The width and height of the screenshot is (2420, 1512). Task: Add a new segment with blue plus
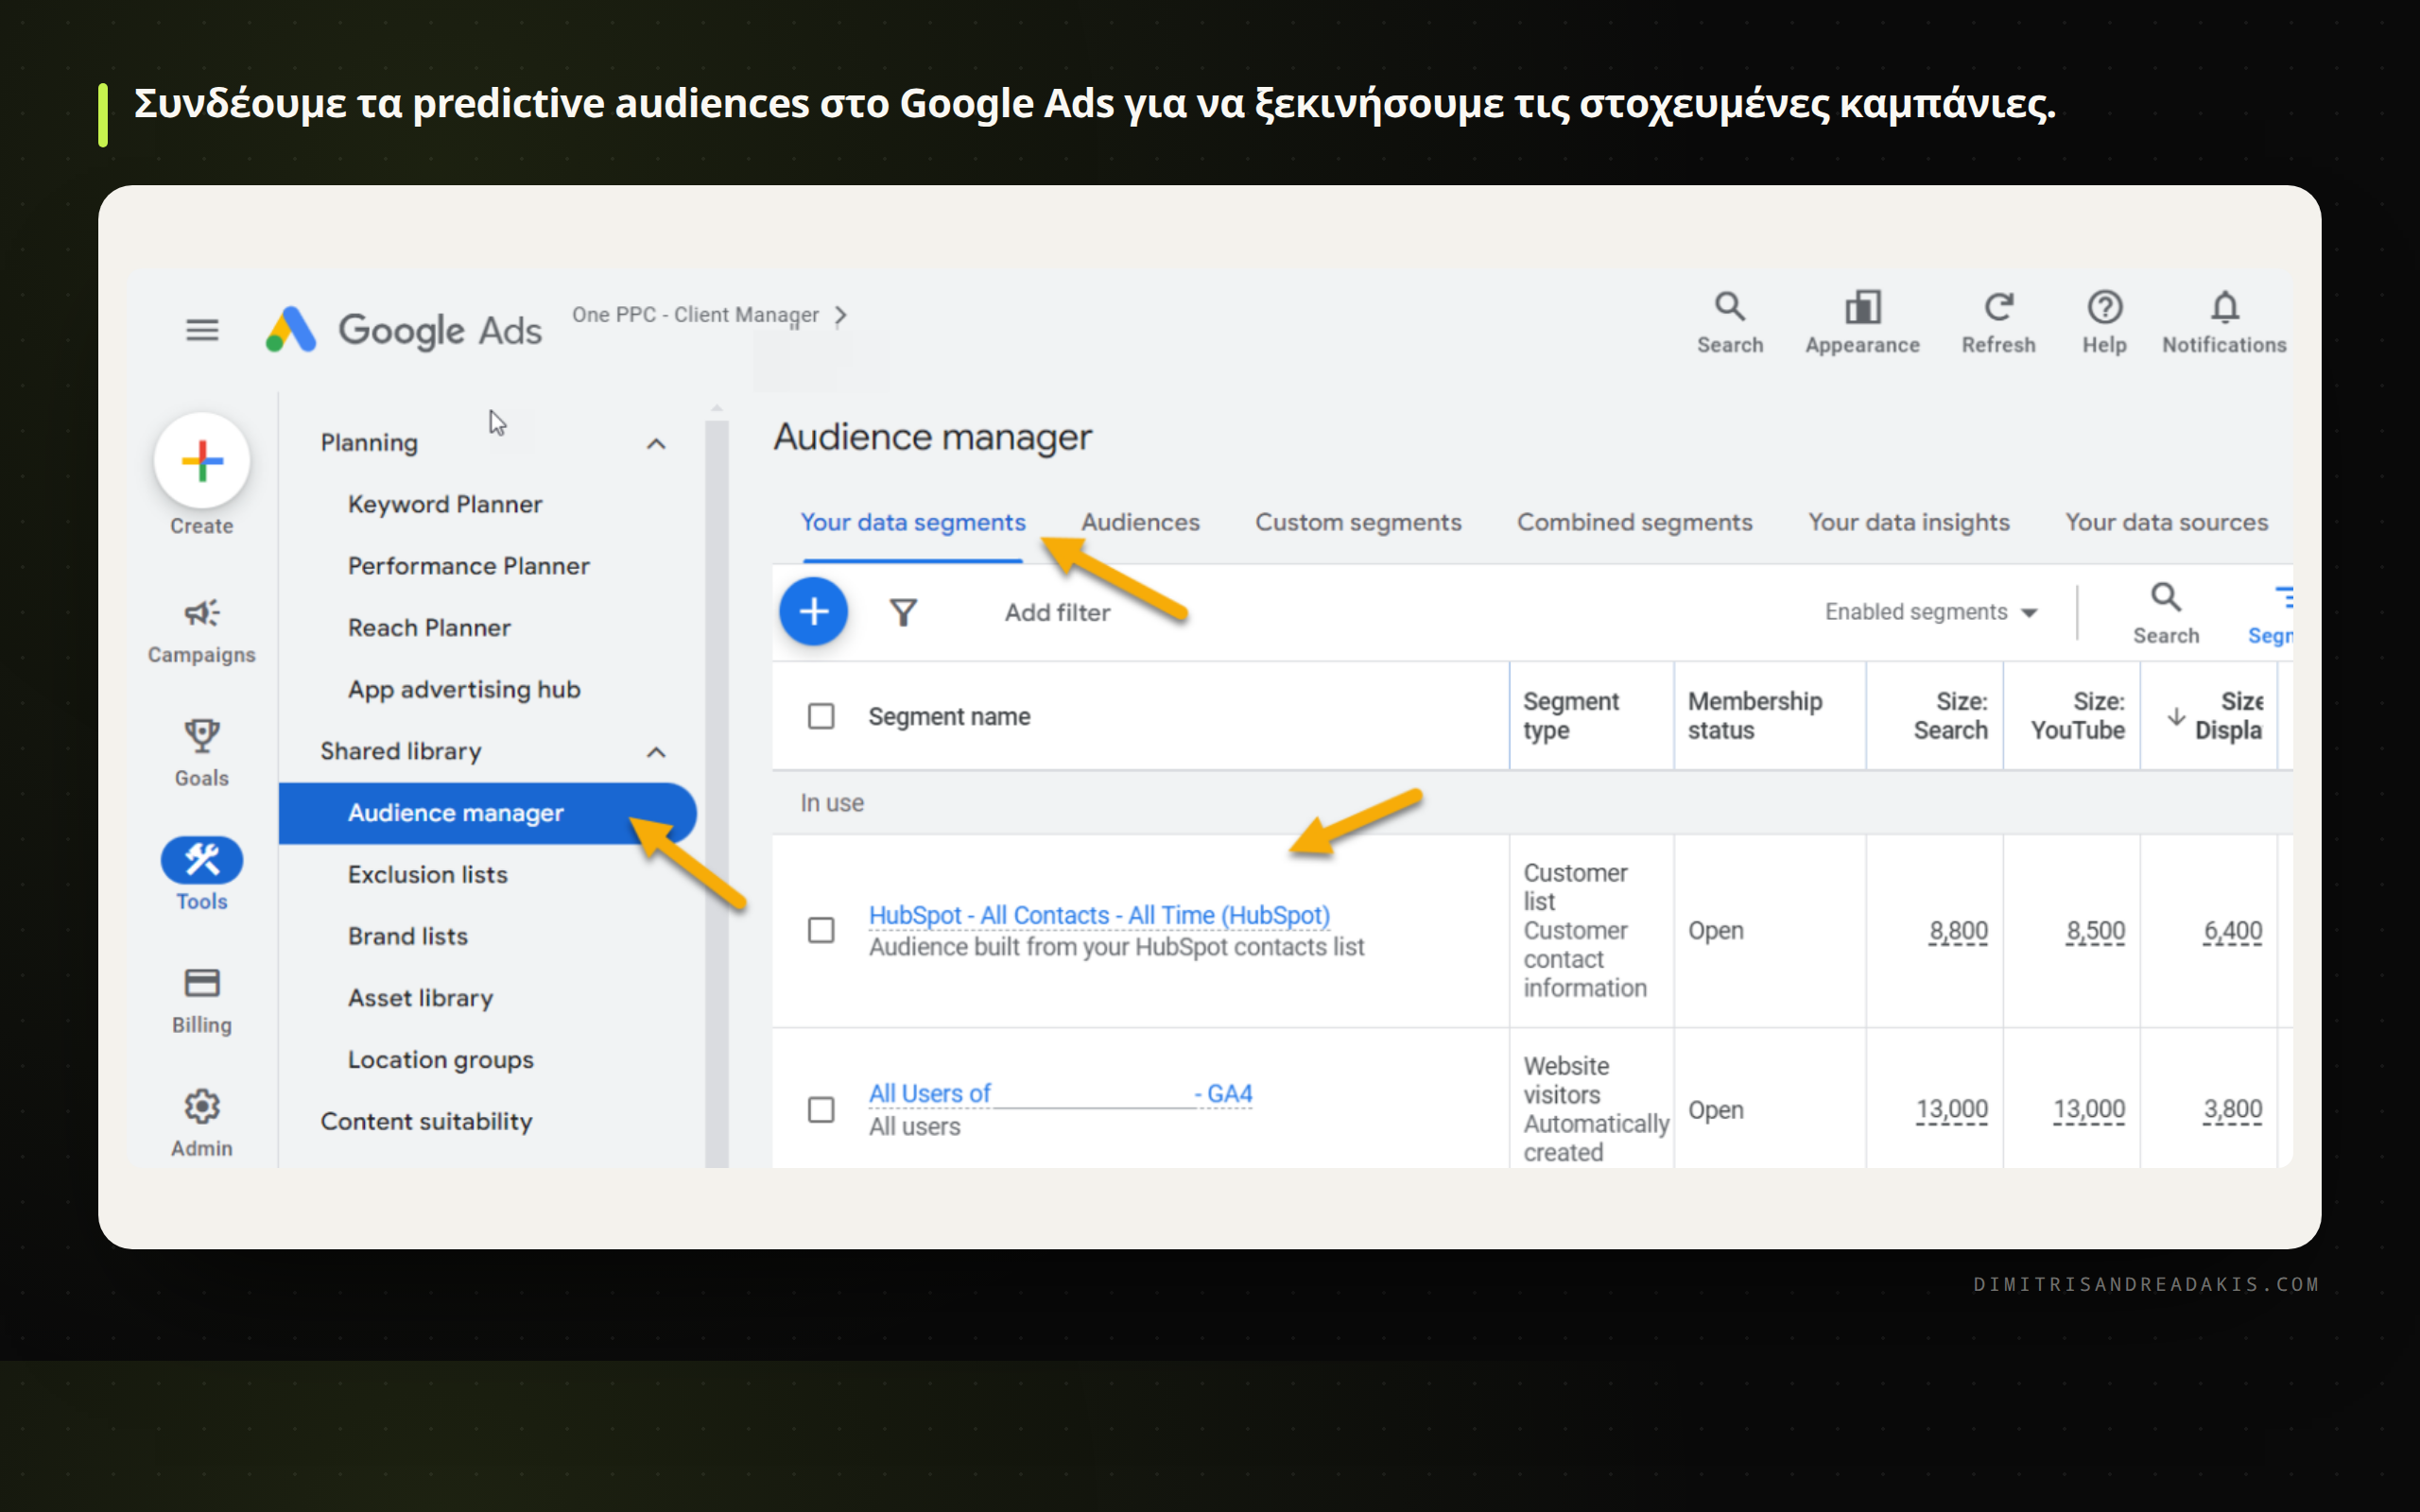[813, 611]
